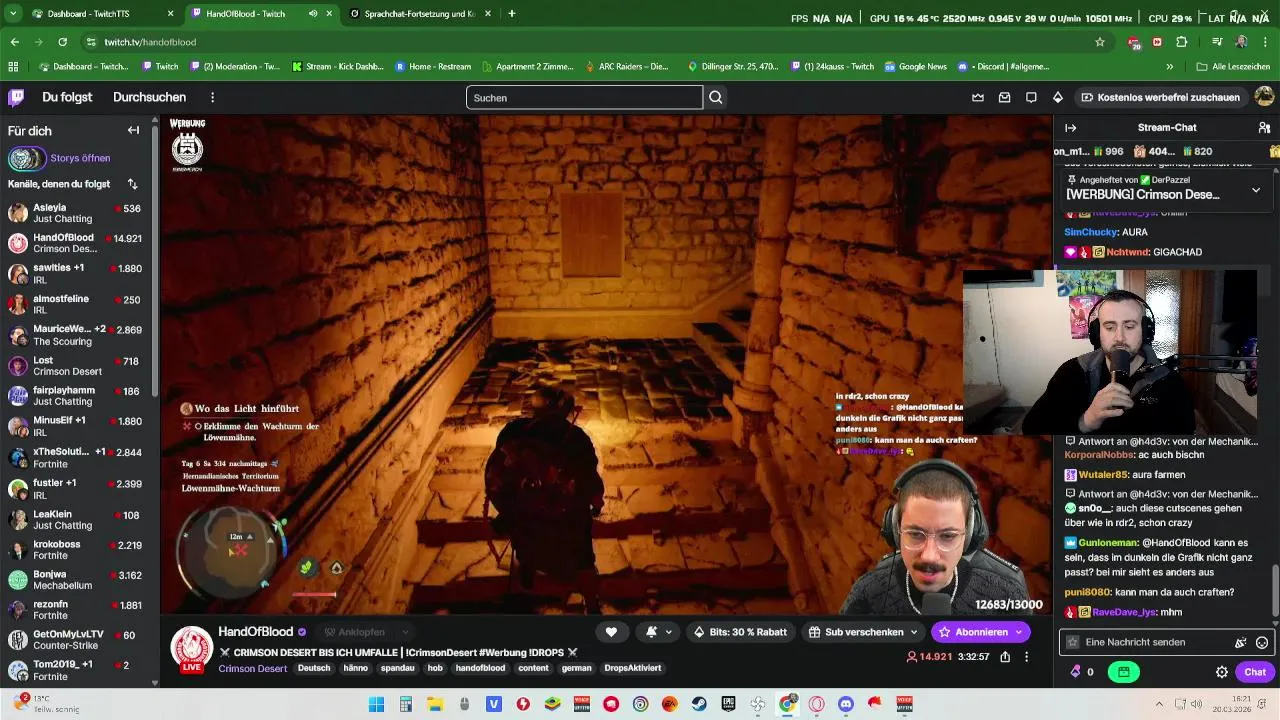Open Chrome extensions puzzle icon

point(1181,42)
